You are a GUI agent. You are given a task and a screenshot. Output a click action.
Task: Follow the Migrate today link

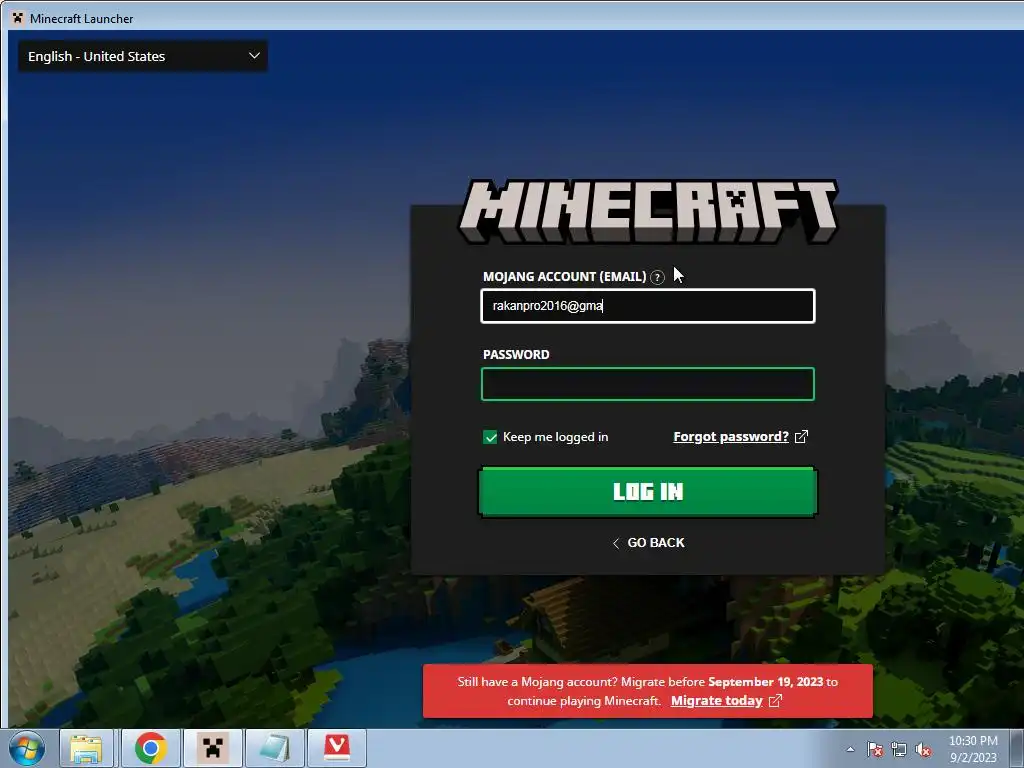click(716, 701)
